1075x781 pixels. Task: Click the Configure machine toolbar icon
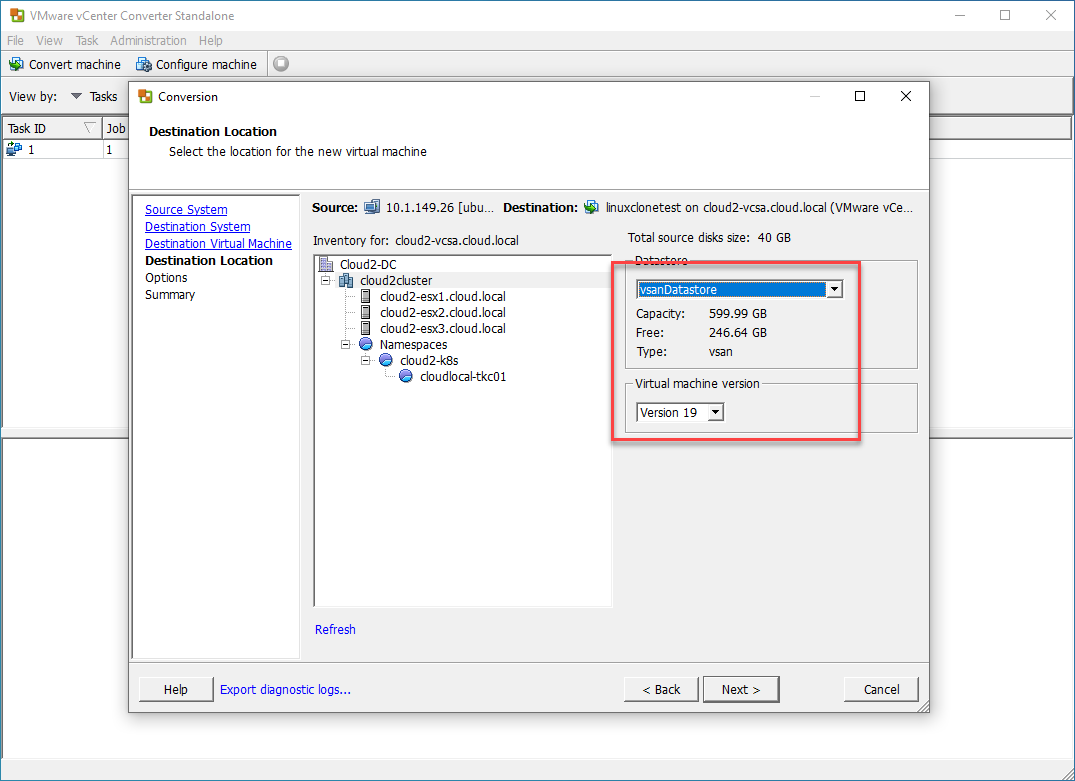pyautogui.click(x=144, y=64)
